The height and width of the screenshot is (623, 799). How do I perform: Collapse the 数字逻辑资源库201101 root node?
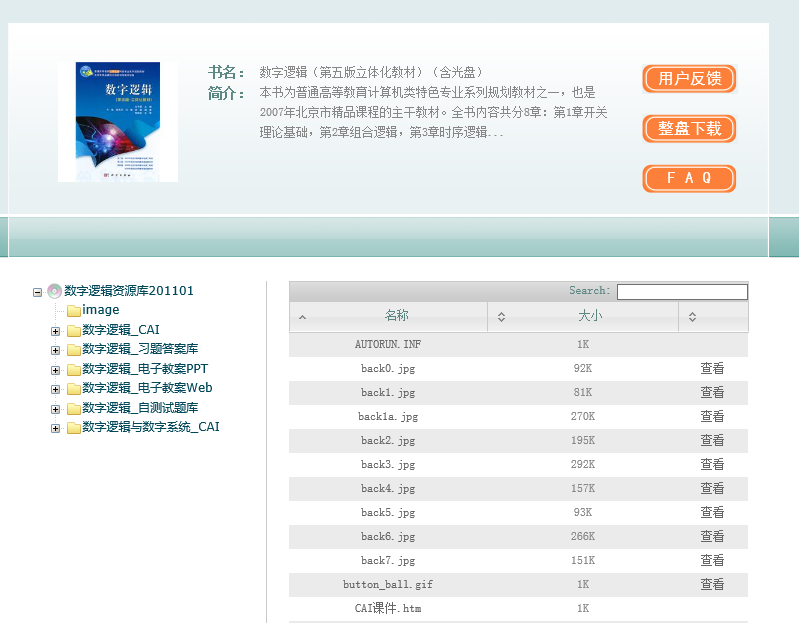(37, 292)
